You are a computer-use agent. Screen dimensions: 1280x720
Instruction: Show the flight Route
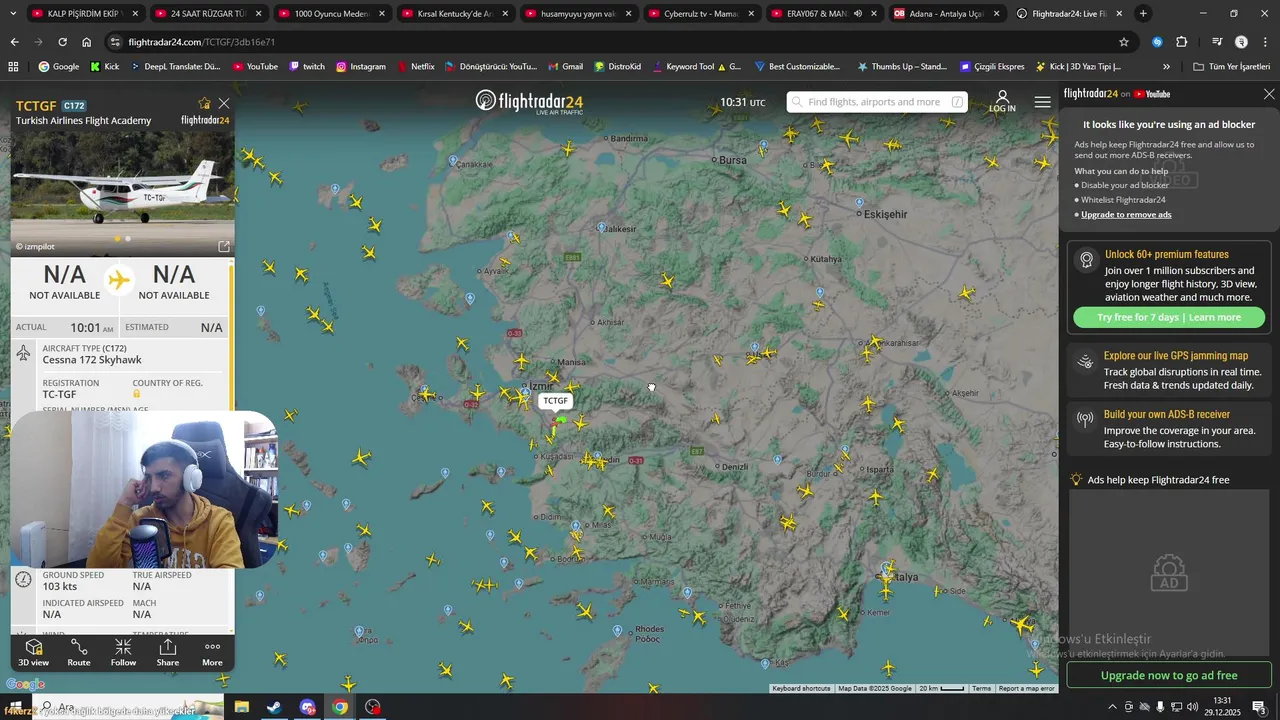click(79, 652)
